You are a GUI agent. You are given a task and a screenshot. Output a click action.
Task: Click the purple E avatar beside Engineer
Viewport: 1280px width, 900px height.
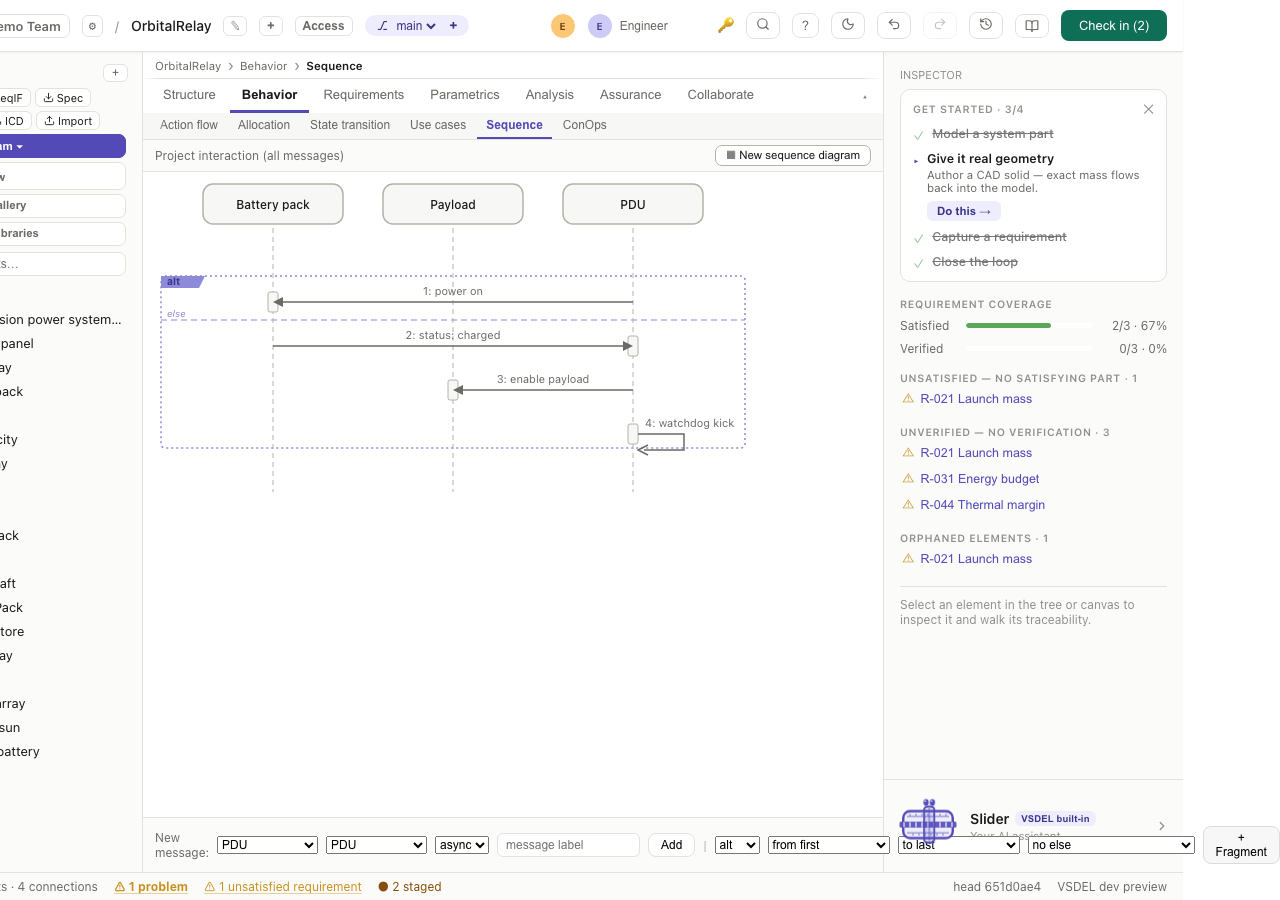600,26
